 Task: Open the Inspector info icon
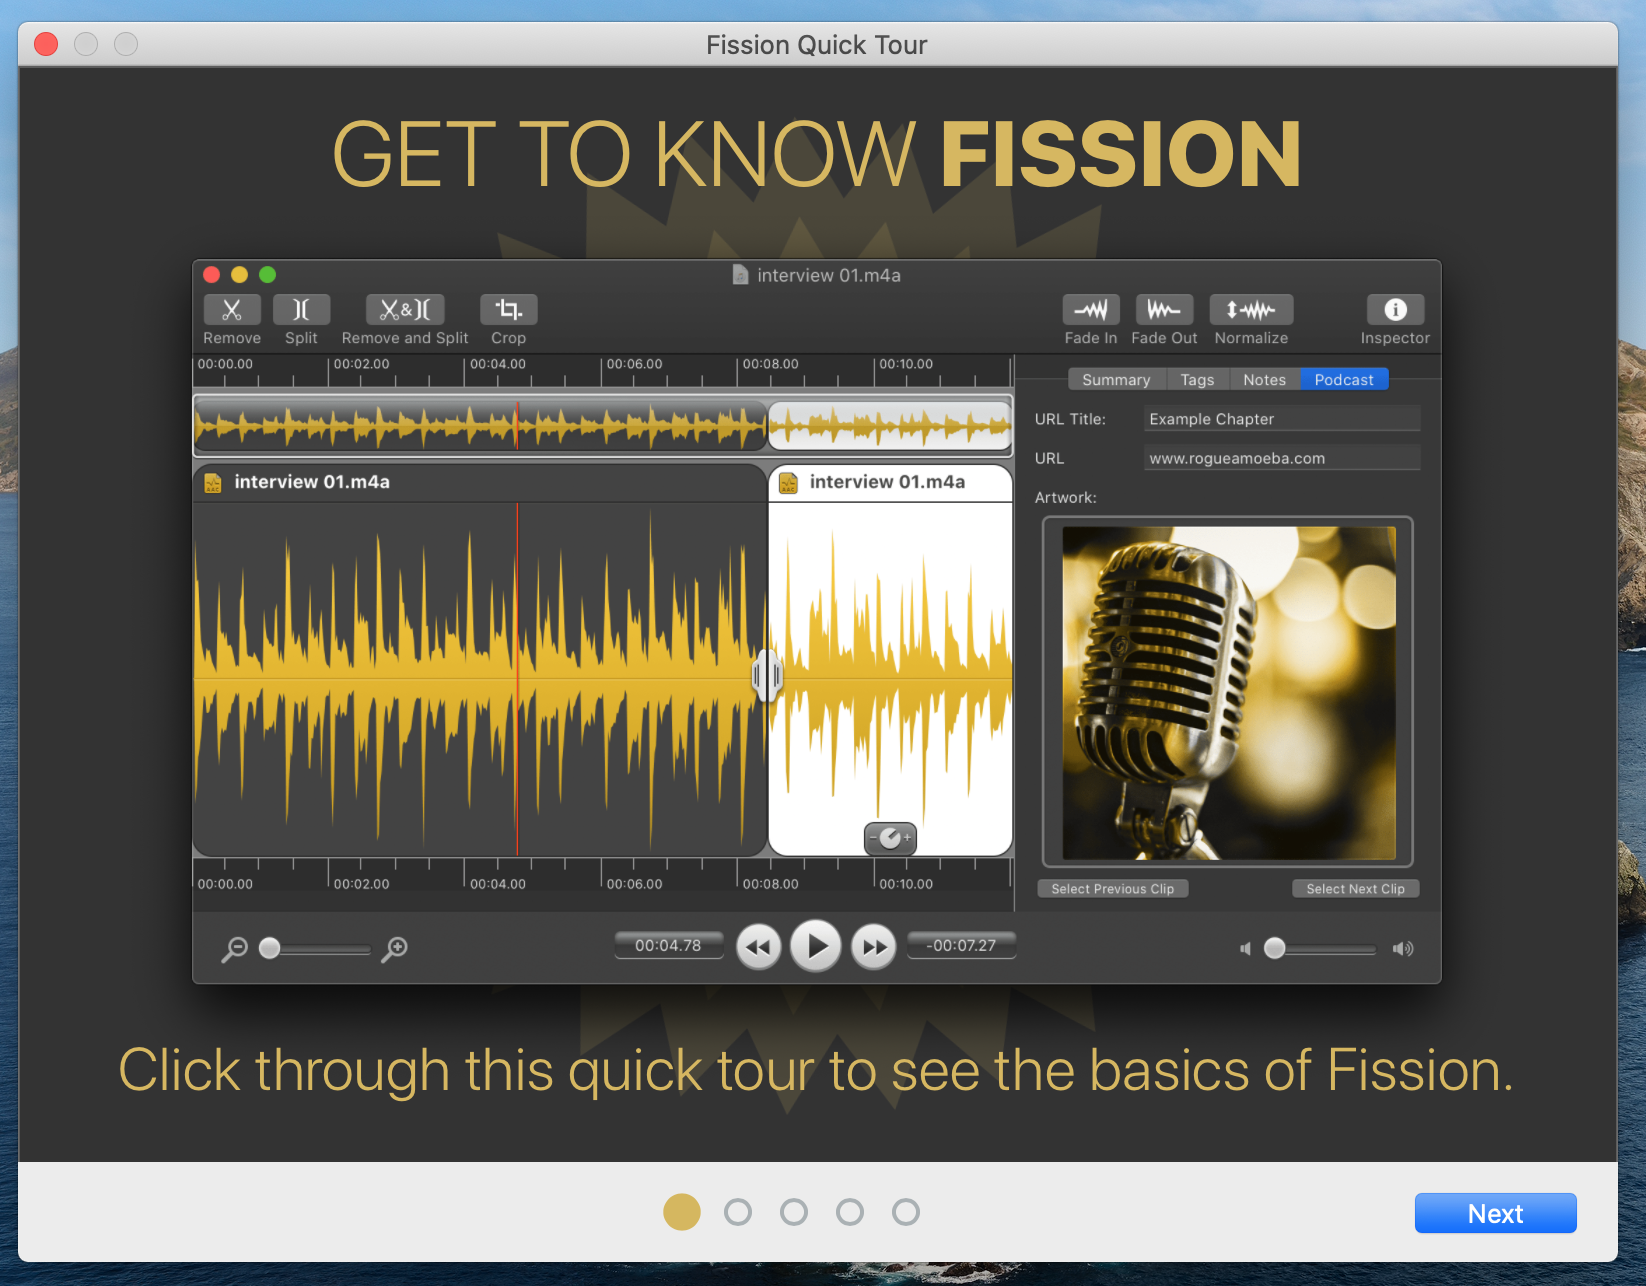(x=1395, y=310)
